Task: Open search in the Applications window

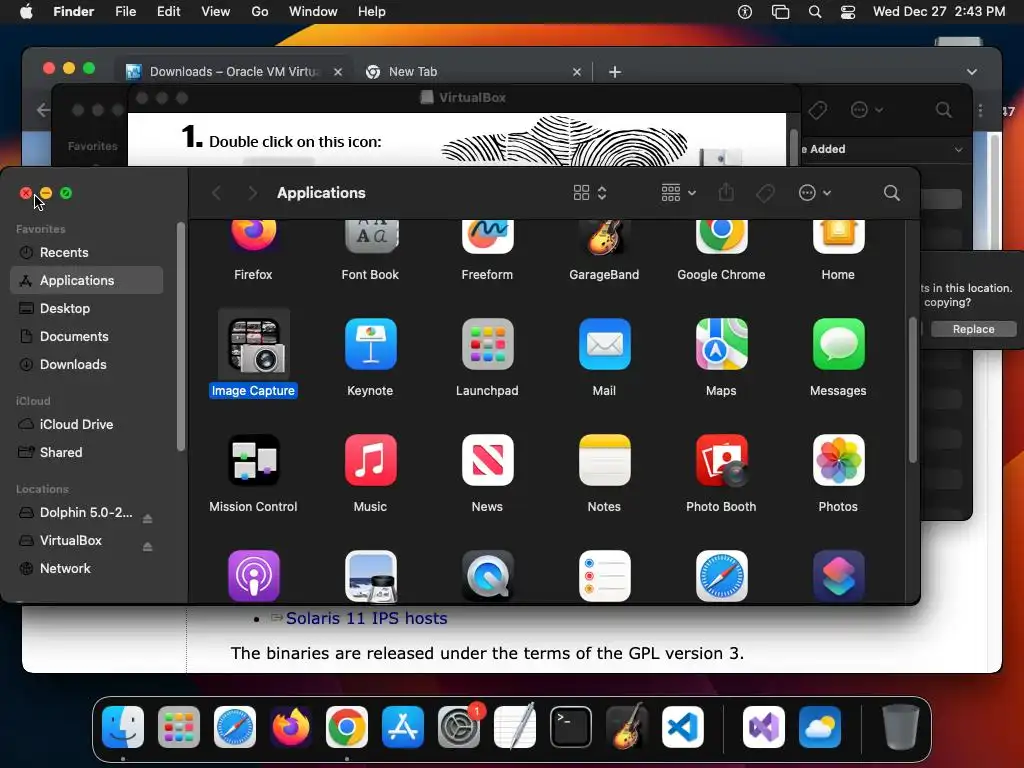Action: tap(891, 193)
